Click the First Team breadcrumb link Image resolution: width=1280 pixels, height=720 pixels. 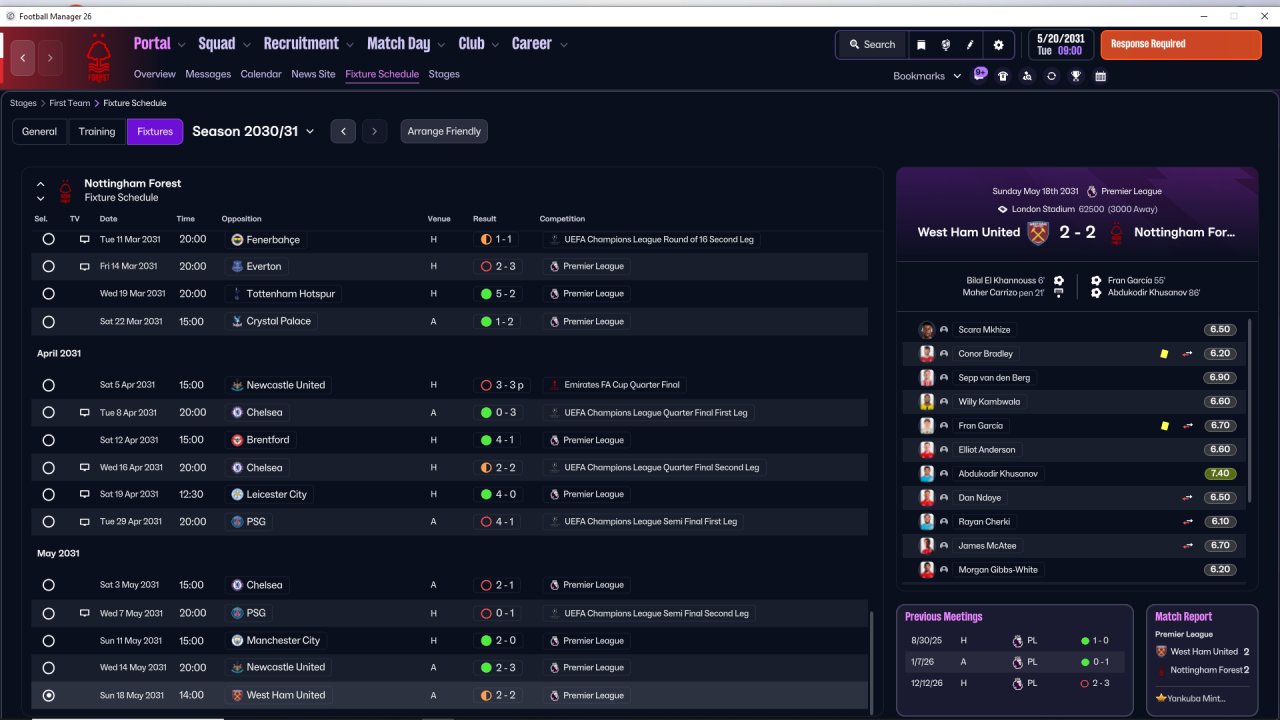(x=70, y=103)
